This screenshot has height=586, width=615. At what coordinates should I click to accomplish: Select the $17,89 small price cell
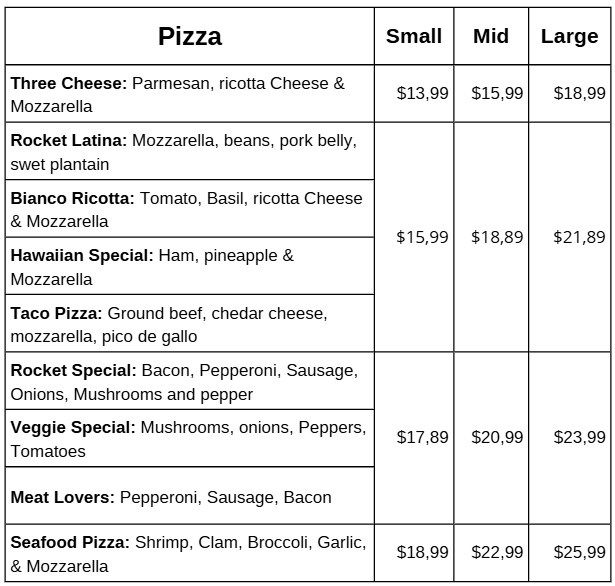(x=422, y=437)
